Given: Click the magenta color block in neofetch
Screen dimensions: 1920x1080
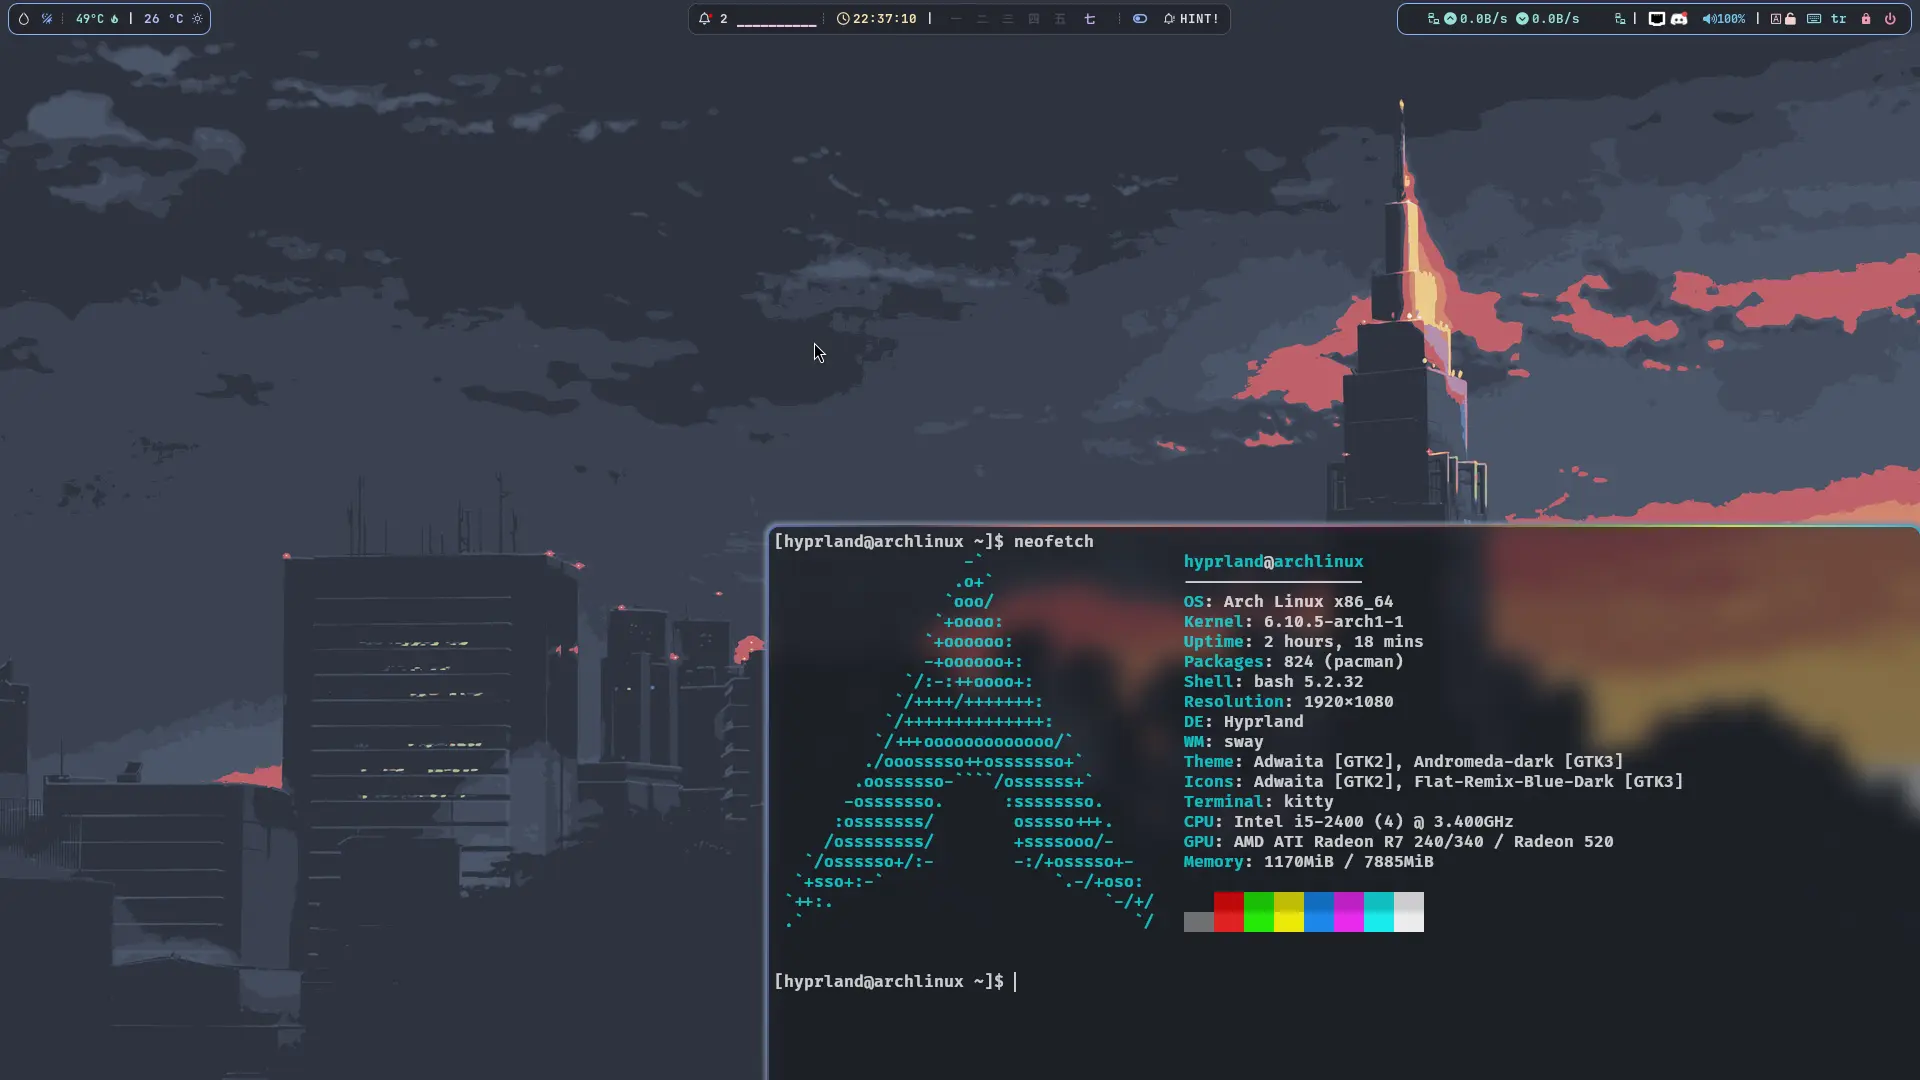Looking at the screenshot, I should point(1349,912).
